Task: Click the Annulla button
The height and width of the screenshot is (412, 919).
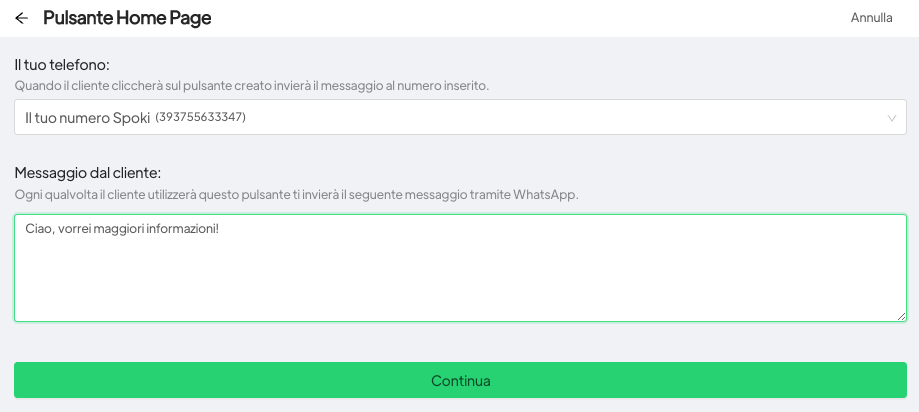Action: 871,18
